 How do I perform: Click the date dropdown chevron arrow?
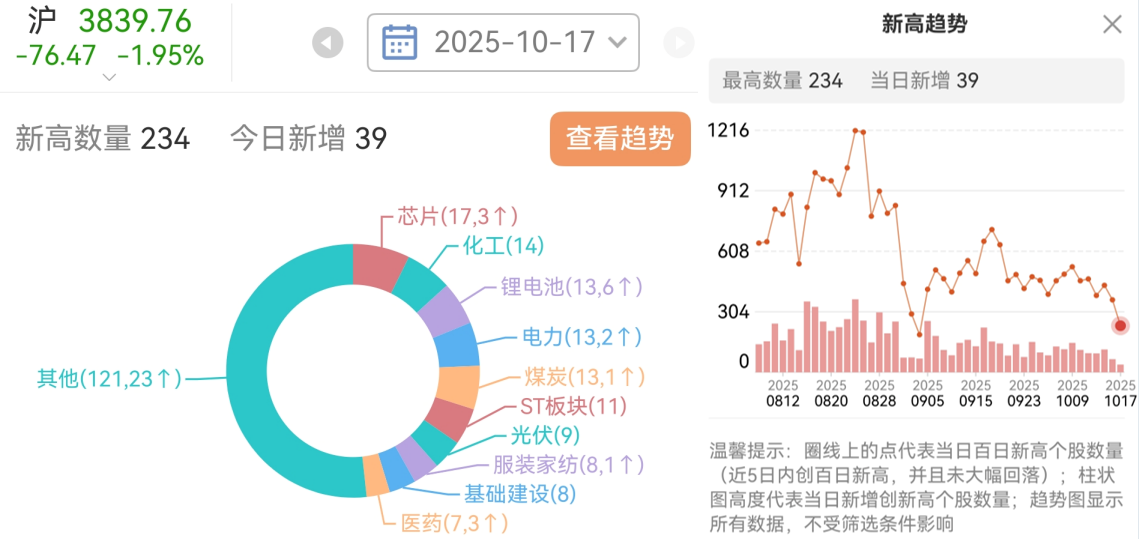(x=617, y=42)
